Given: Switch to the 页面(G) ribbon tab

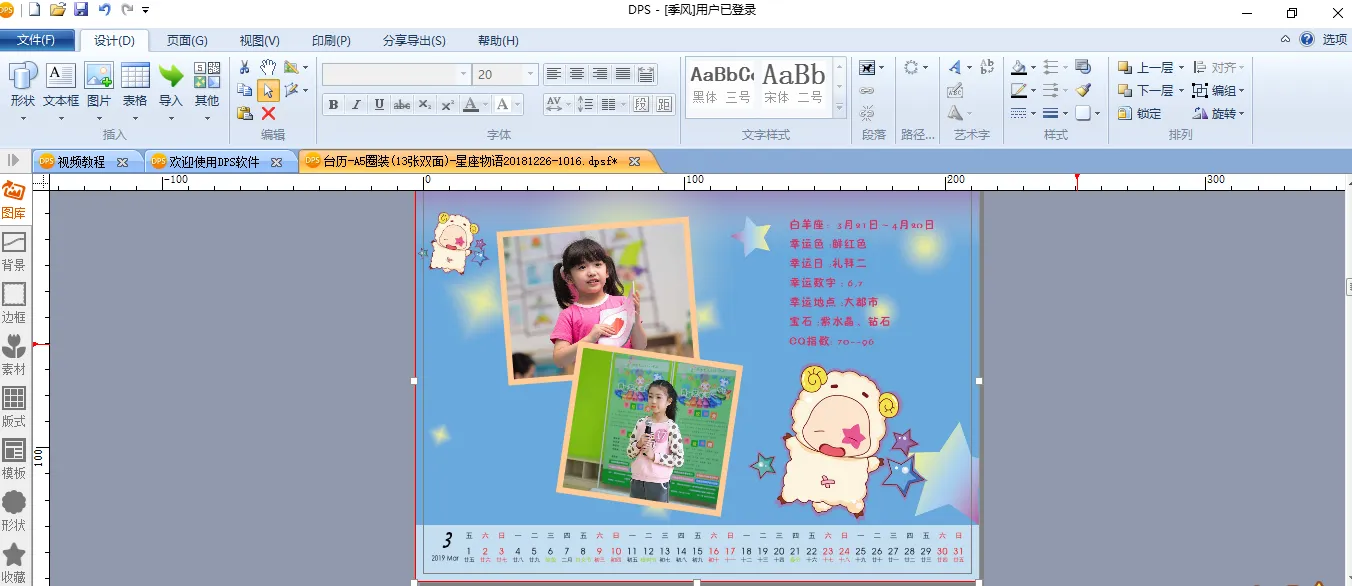Looking at the screenshot, I should point(187,41).
